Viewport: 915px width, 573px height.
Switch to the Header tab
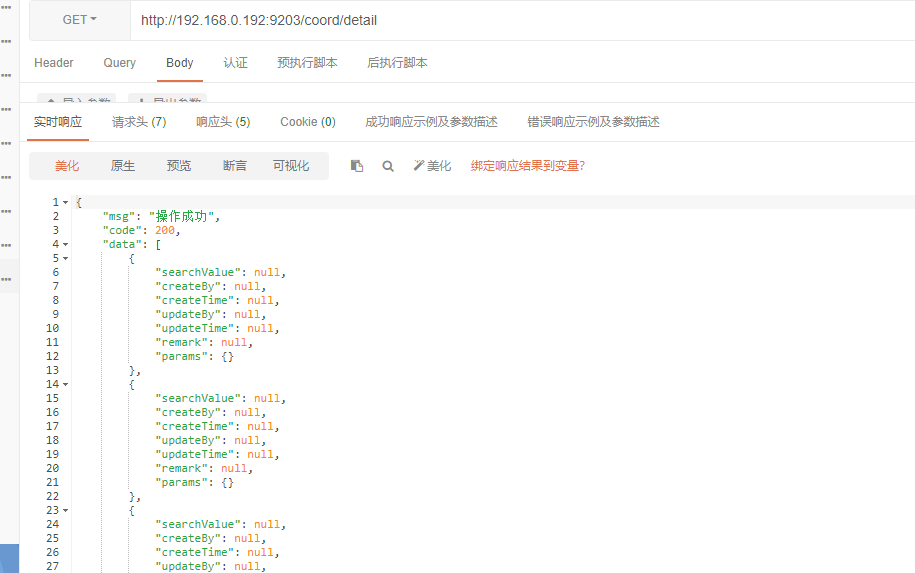54,63
